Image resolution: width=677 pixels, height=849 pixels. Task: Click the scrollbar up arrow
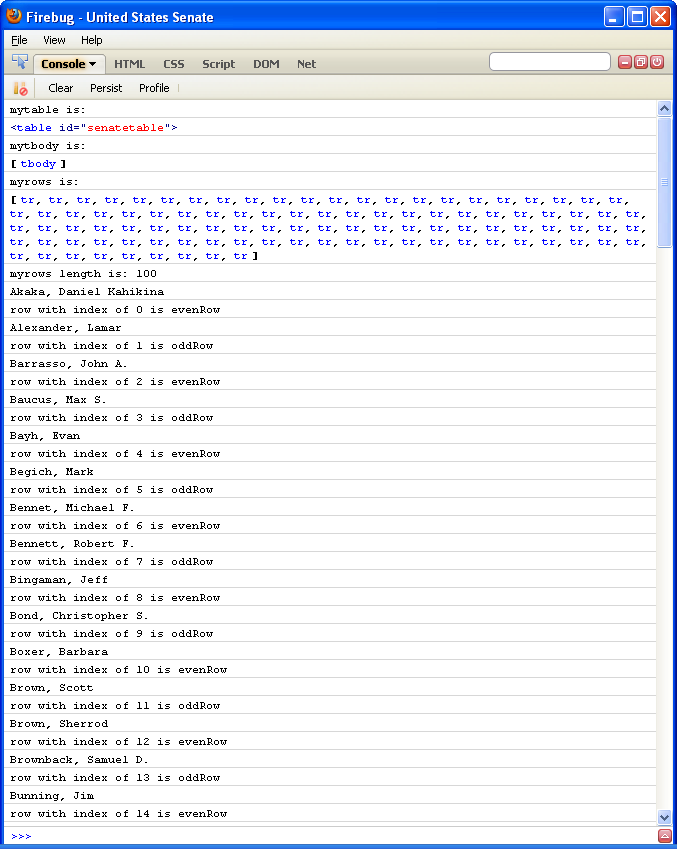tap(665, 109)
